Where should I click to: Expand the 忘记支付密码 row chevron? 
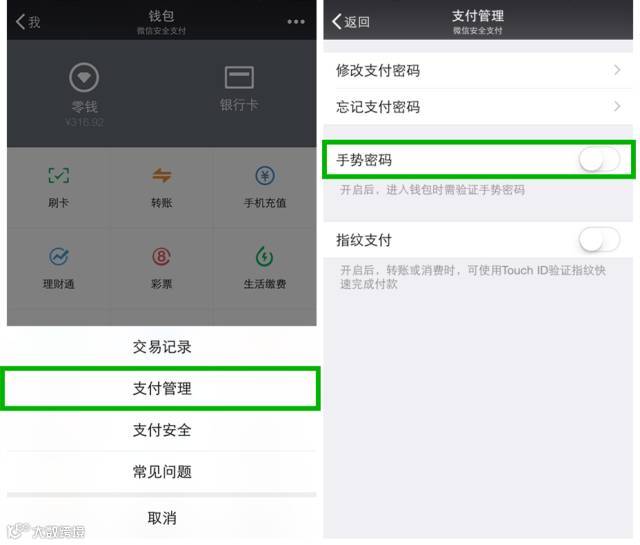[x=617, y=107]
